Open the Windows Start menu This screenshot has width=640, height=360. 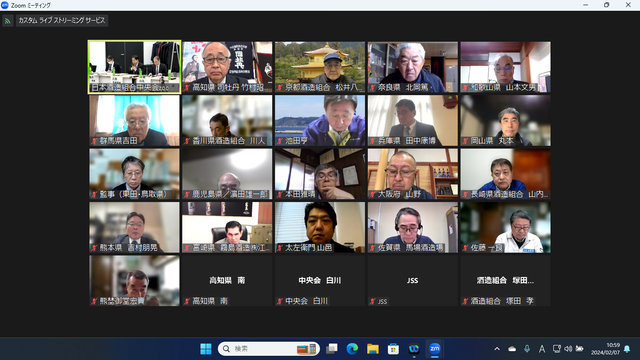pos(206,349)
